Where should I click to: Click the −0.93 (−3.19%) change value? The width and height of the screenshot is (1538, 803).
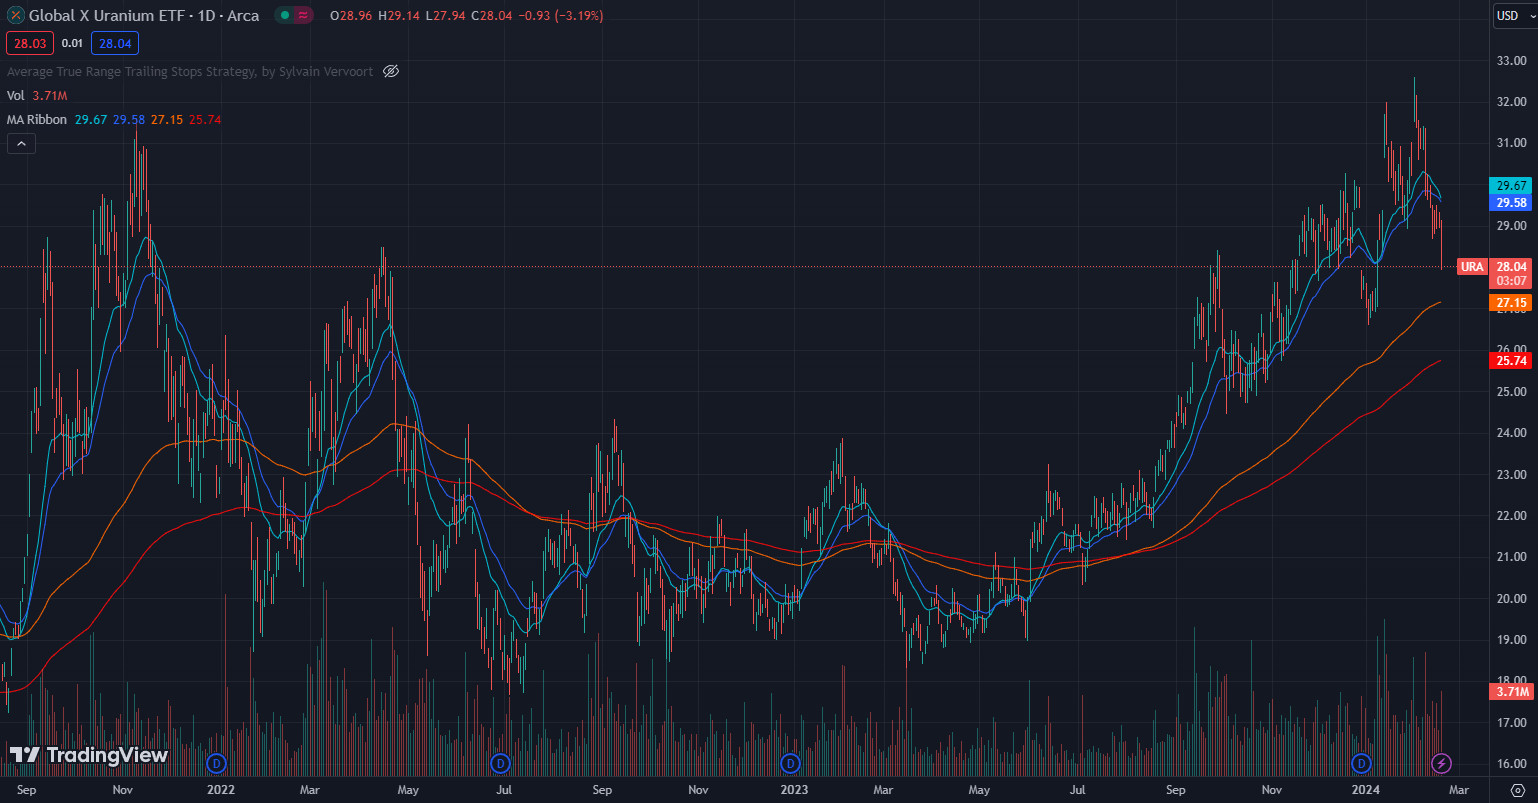[560, 16]
